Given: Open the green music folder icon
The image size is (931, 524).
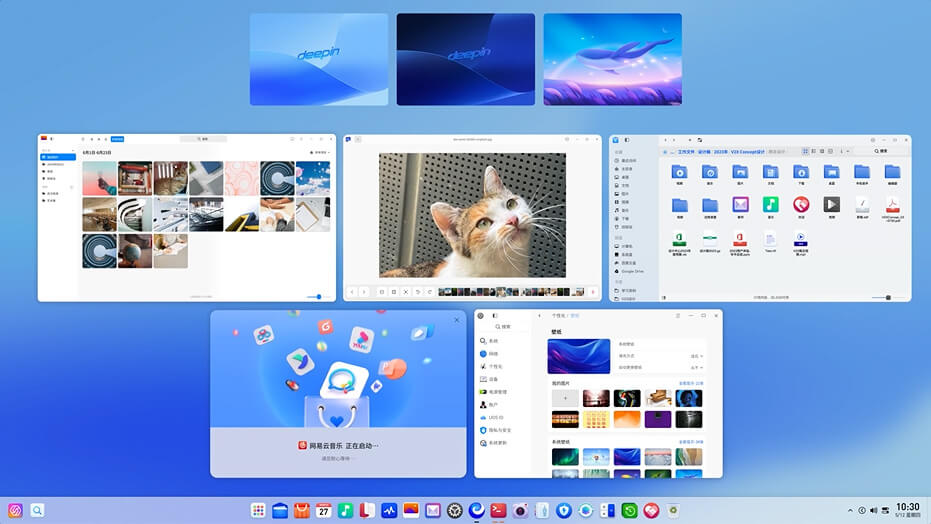Looking at the screenshot, I should tap(770, 205).
